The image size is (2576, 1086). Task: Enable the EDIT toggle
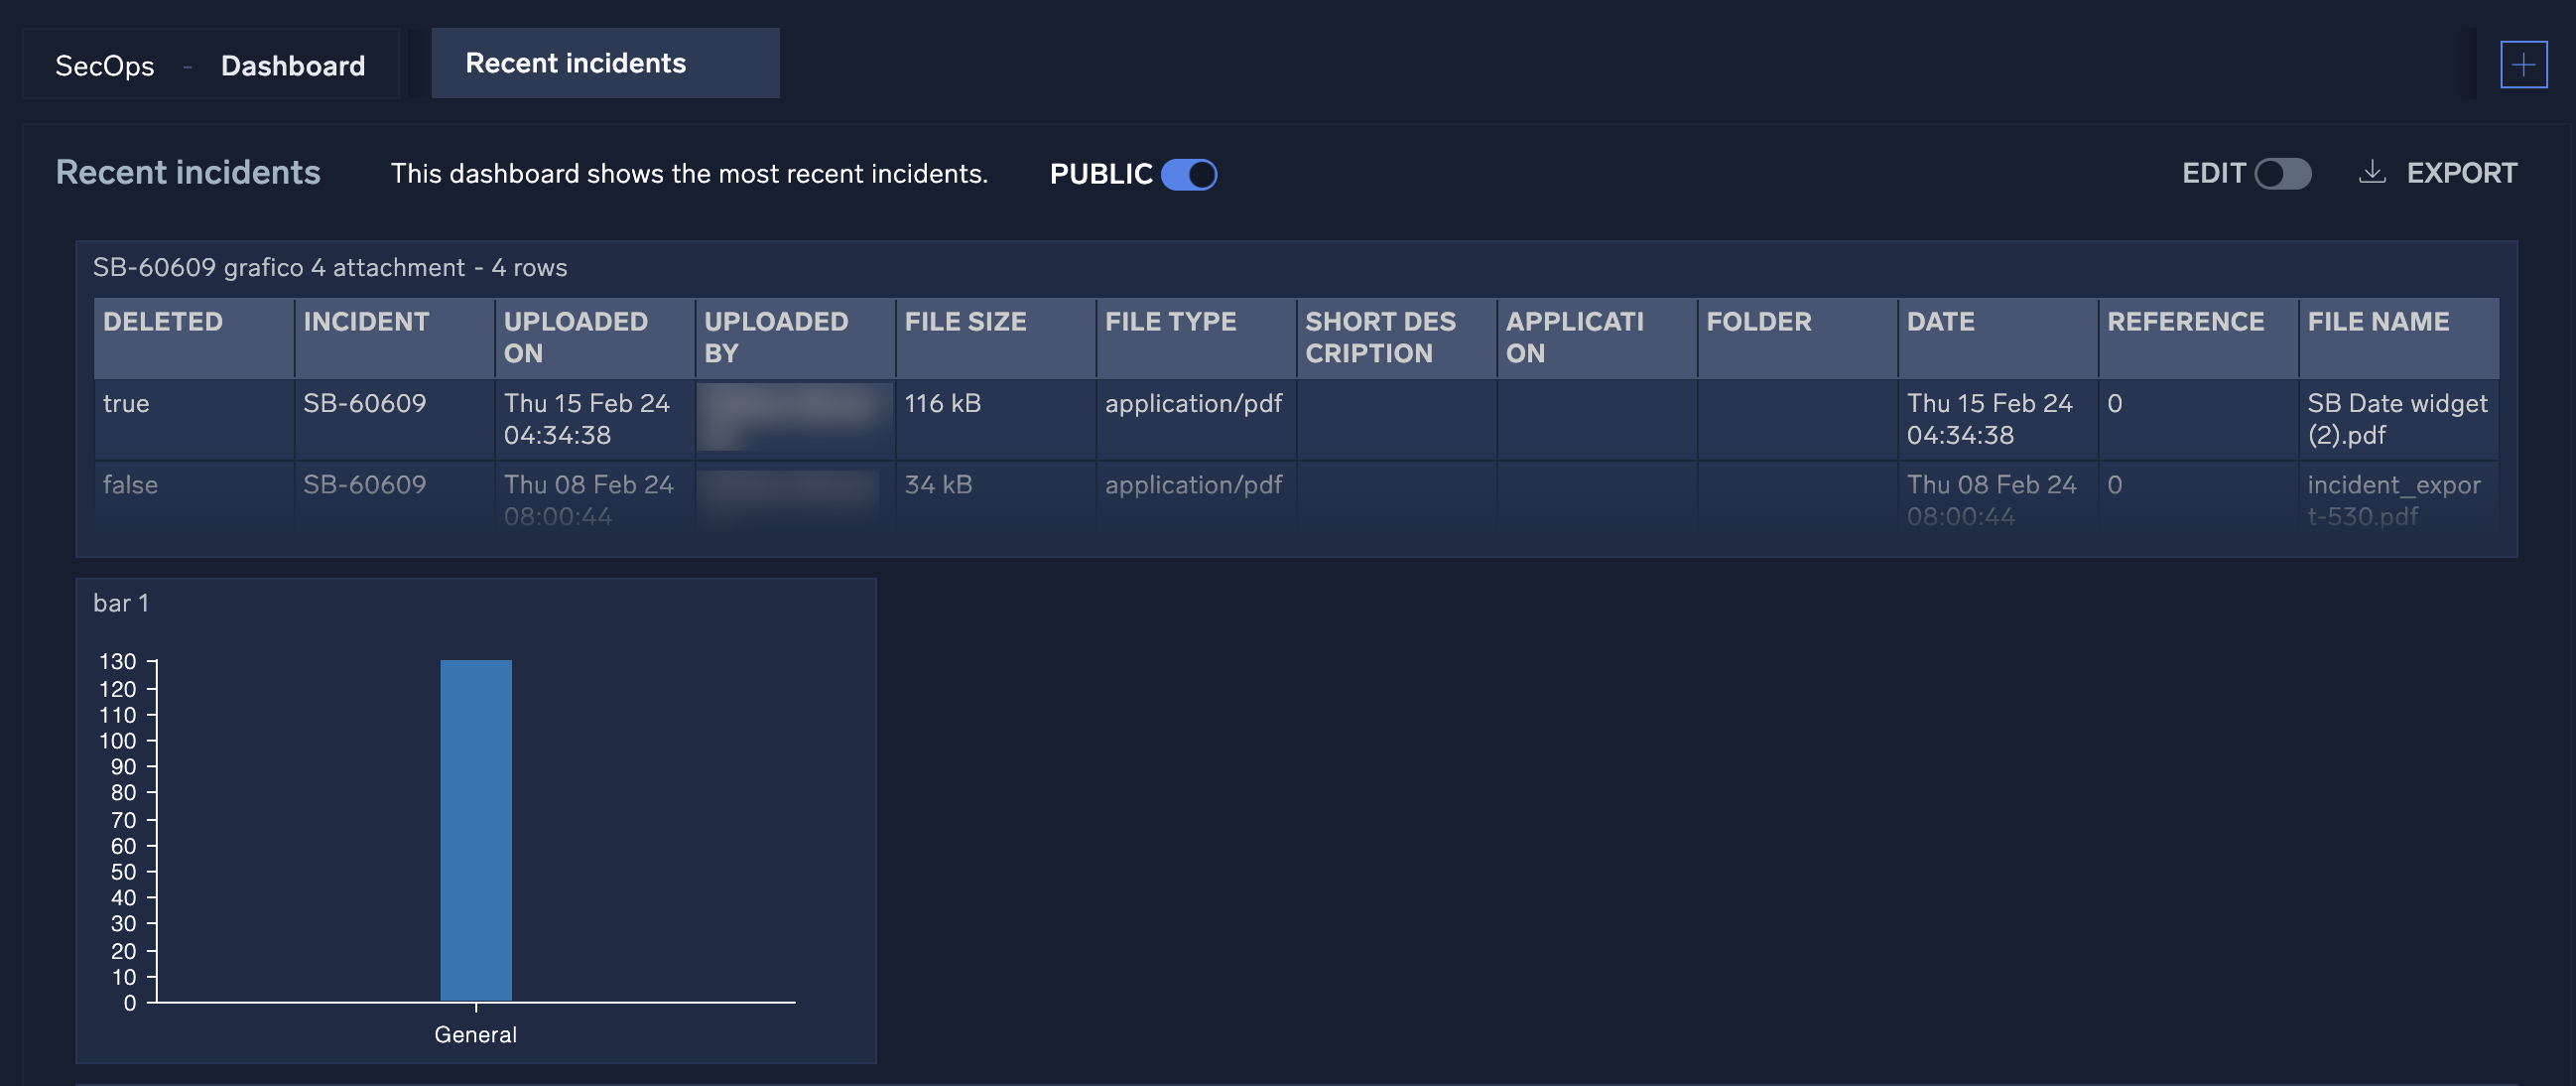(2282, 174)
